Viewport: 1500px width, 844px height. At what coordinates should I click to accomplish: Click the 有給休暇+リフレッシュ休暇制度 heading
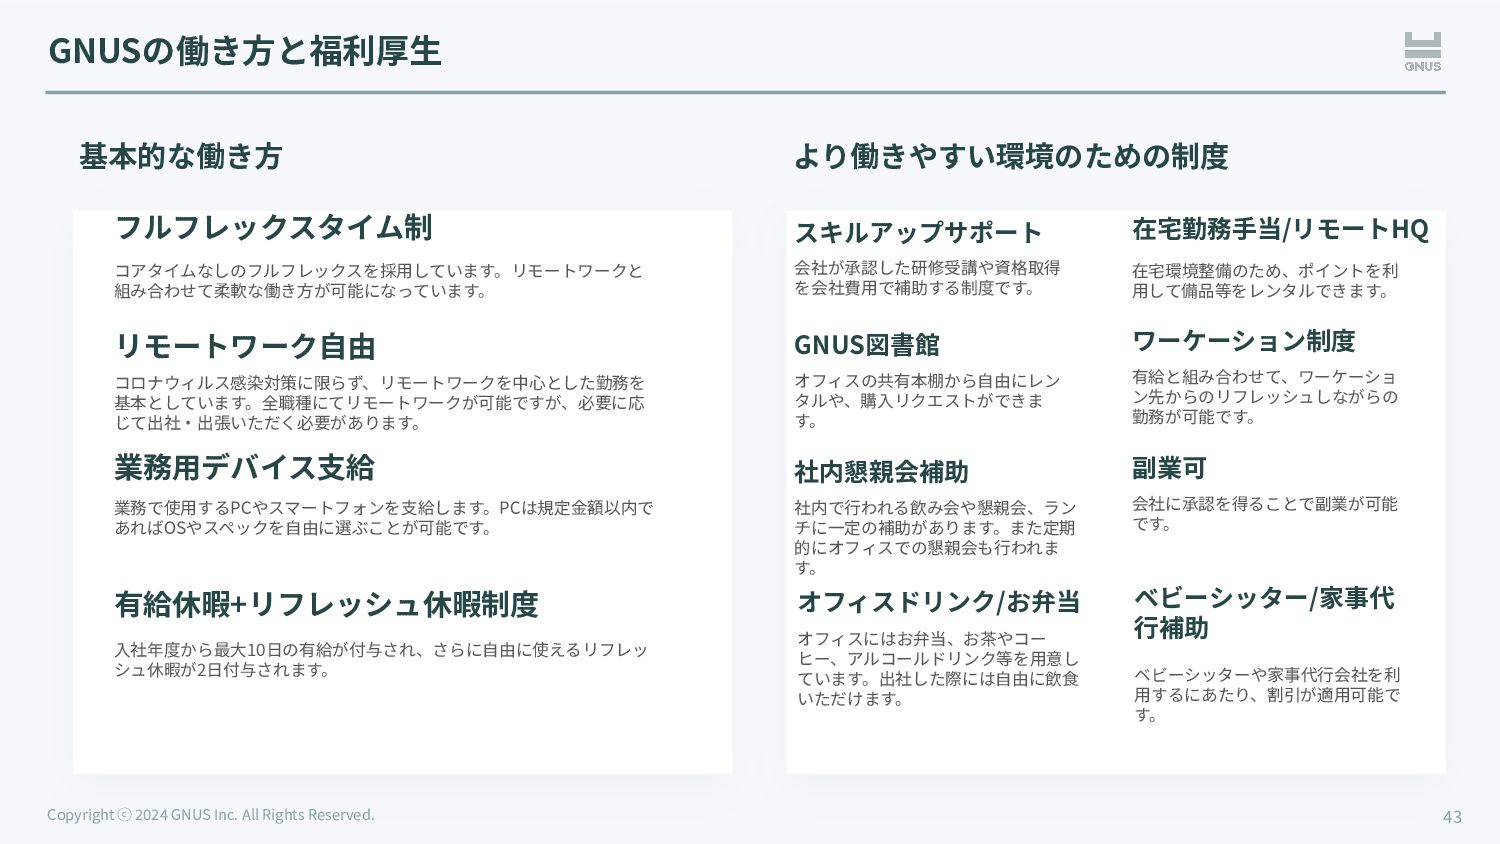click(x=326, y=604)
